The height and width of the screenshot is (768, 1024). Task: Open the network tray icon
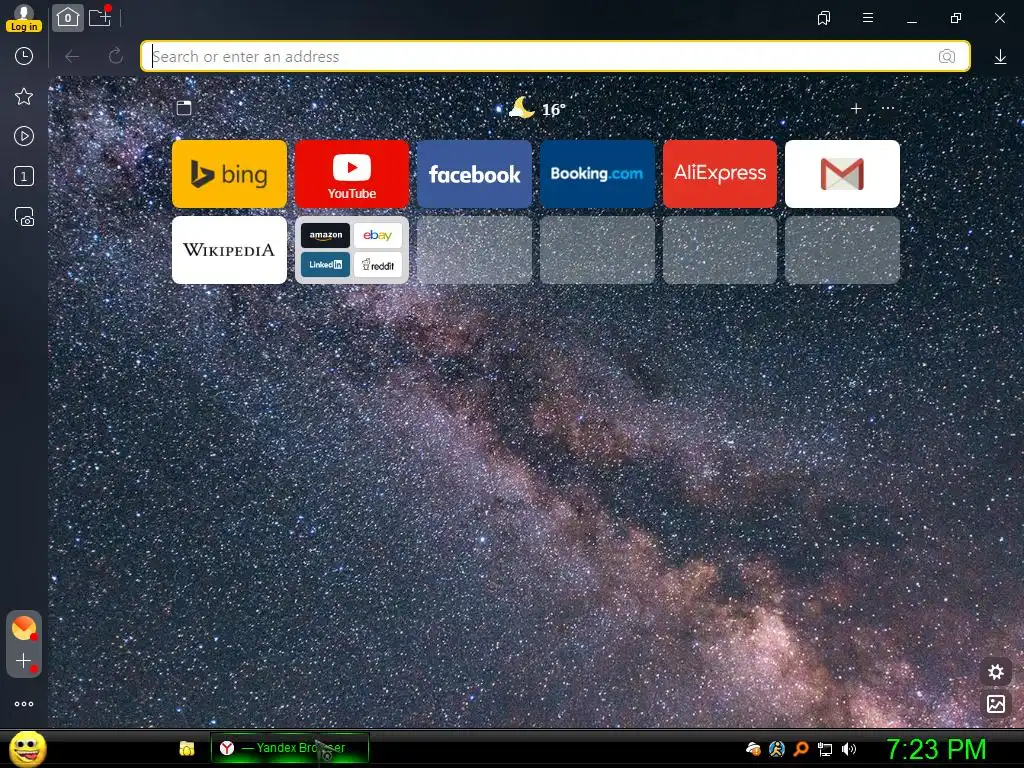tap(825, 749)
